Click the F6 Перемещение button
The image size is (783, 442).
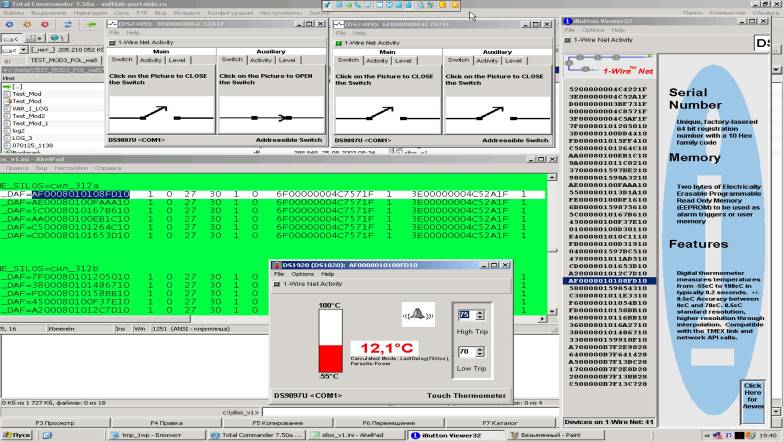(389, 423)
